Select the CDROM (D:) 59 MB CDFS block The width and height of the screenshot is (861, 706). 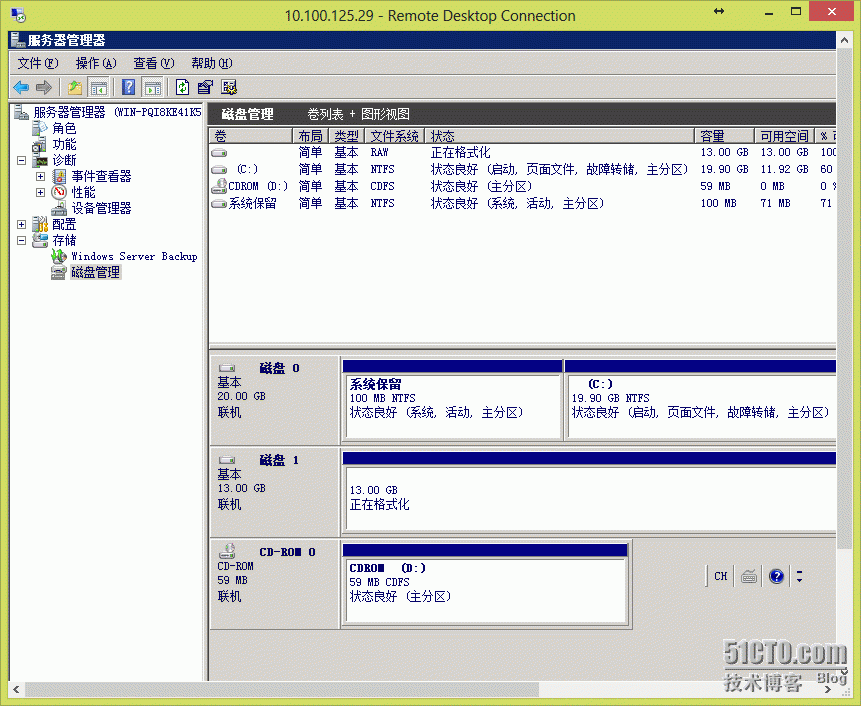(485, 584)
